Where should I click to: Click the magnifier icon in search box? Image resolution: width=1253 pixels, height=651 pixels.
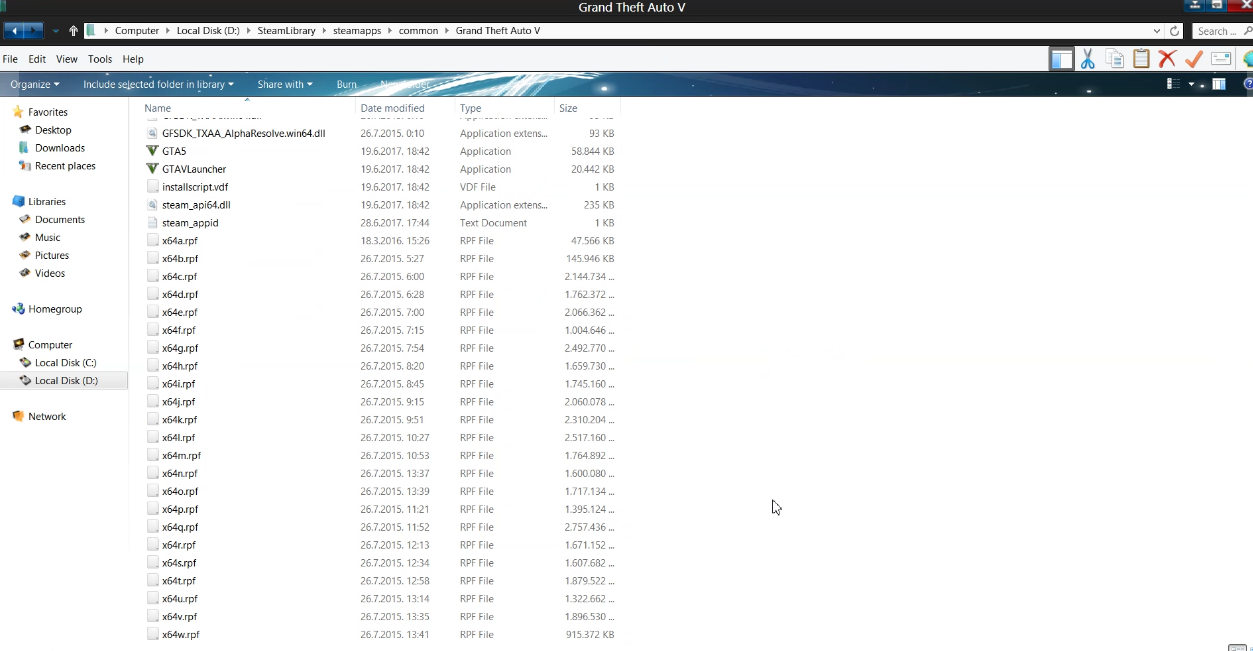point(1247,31)
